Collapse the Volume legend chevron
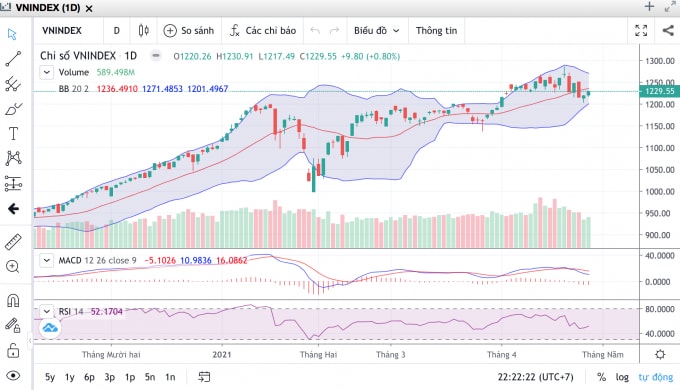The image size is (680, 390). 46,72
